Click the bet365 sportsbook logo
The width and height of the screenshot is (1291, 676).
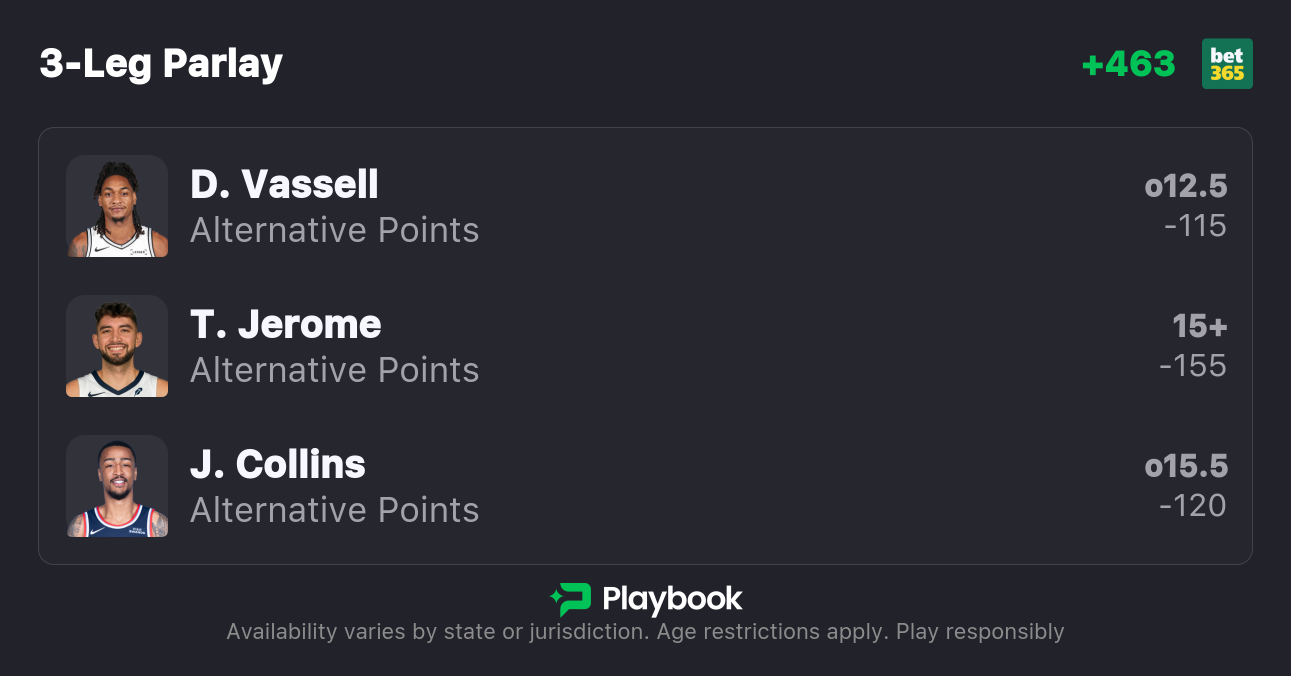pyautogui.click(x=1227, y=64)
